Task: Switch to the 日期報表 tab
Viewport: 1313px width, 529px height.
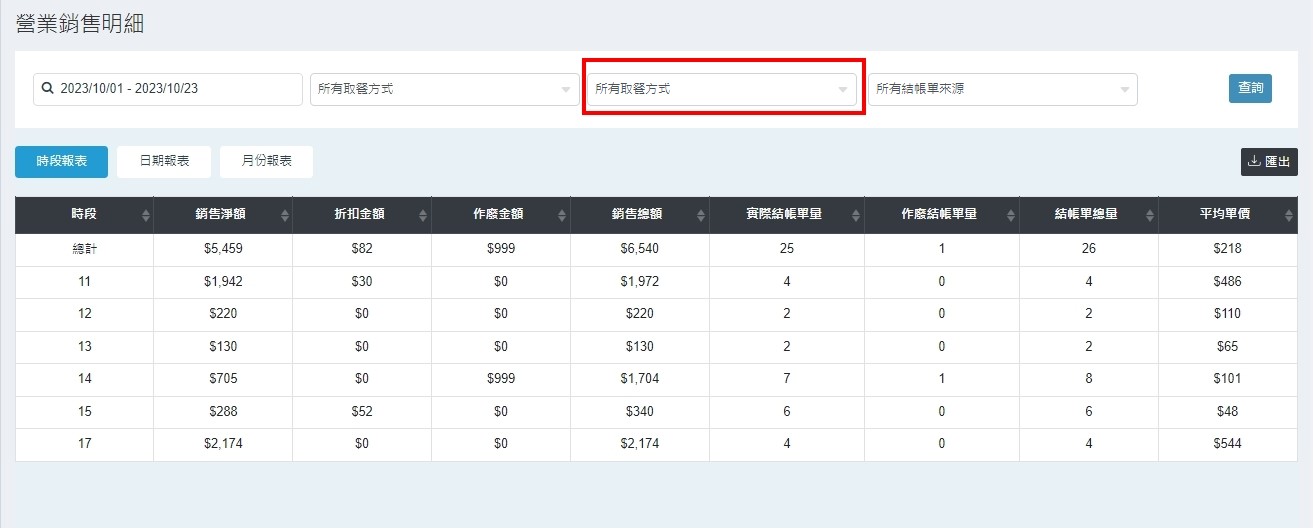Action: (x=164, y=162)
